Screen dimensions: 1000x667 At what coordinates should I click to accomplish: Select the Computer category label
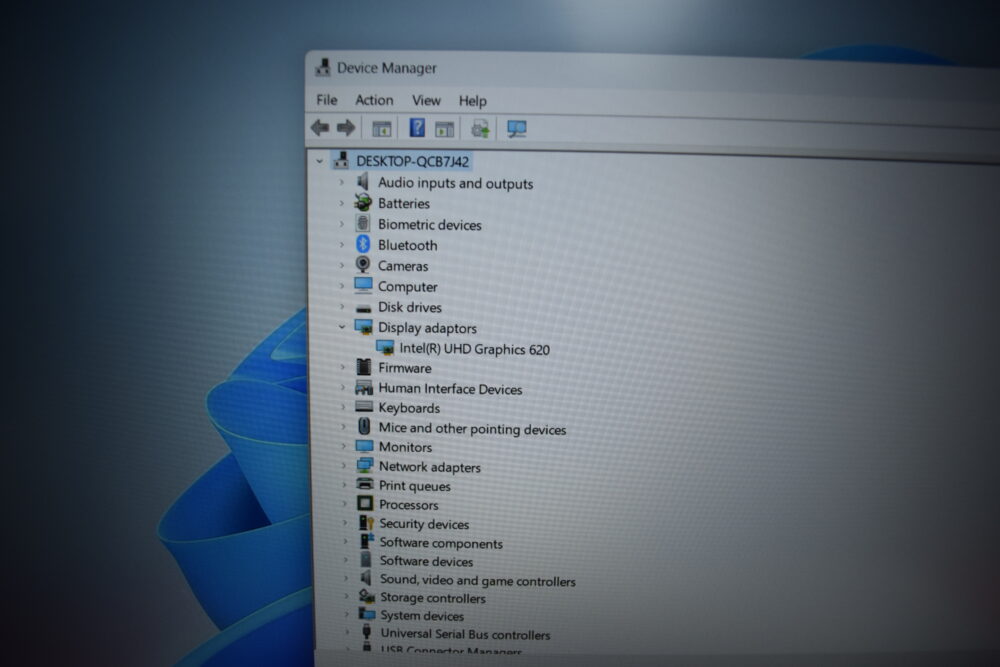pos(408,286)
